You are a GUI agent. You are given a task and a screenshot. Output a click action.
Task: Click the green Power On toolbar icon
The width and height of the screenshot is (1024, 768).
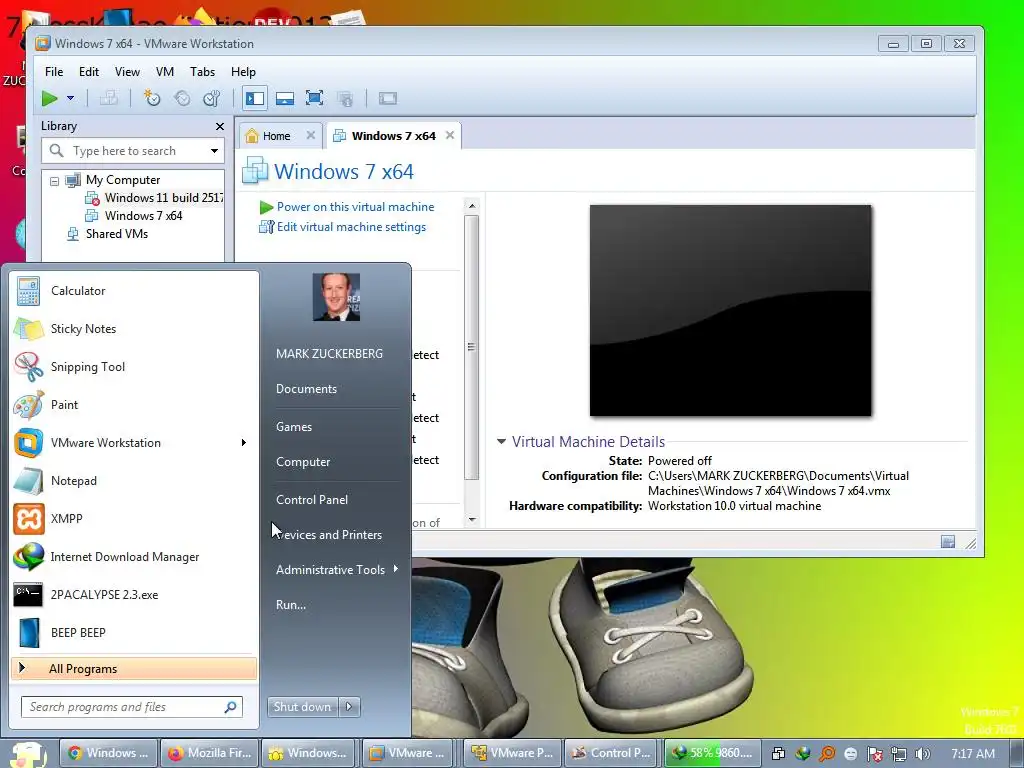pyautogui.click(x=49, y=99)
